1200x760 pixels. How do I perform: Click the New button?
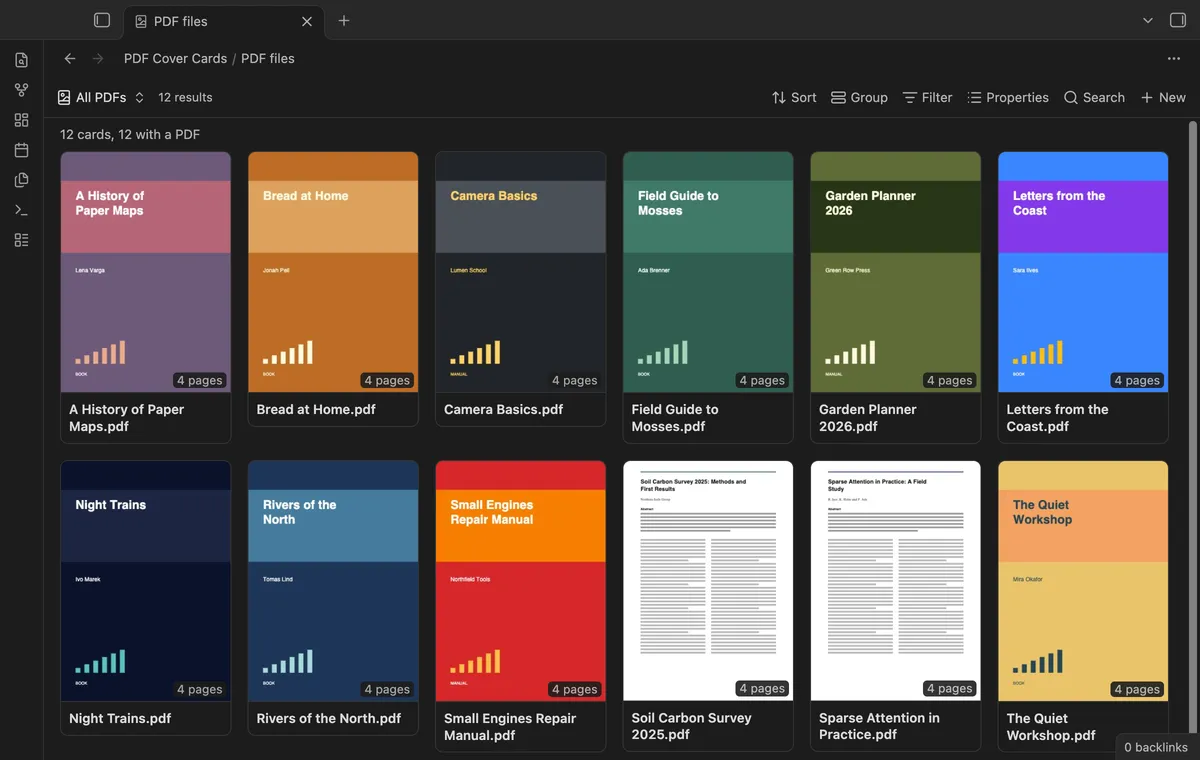[x=1163, y=97]
